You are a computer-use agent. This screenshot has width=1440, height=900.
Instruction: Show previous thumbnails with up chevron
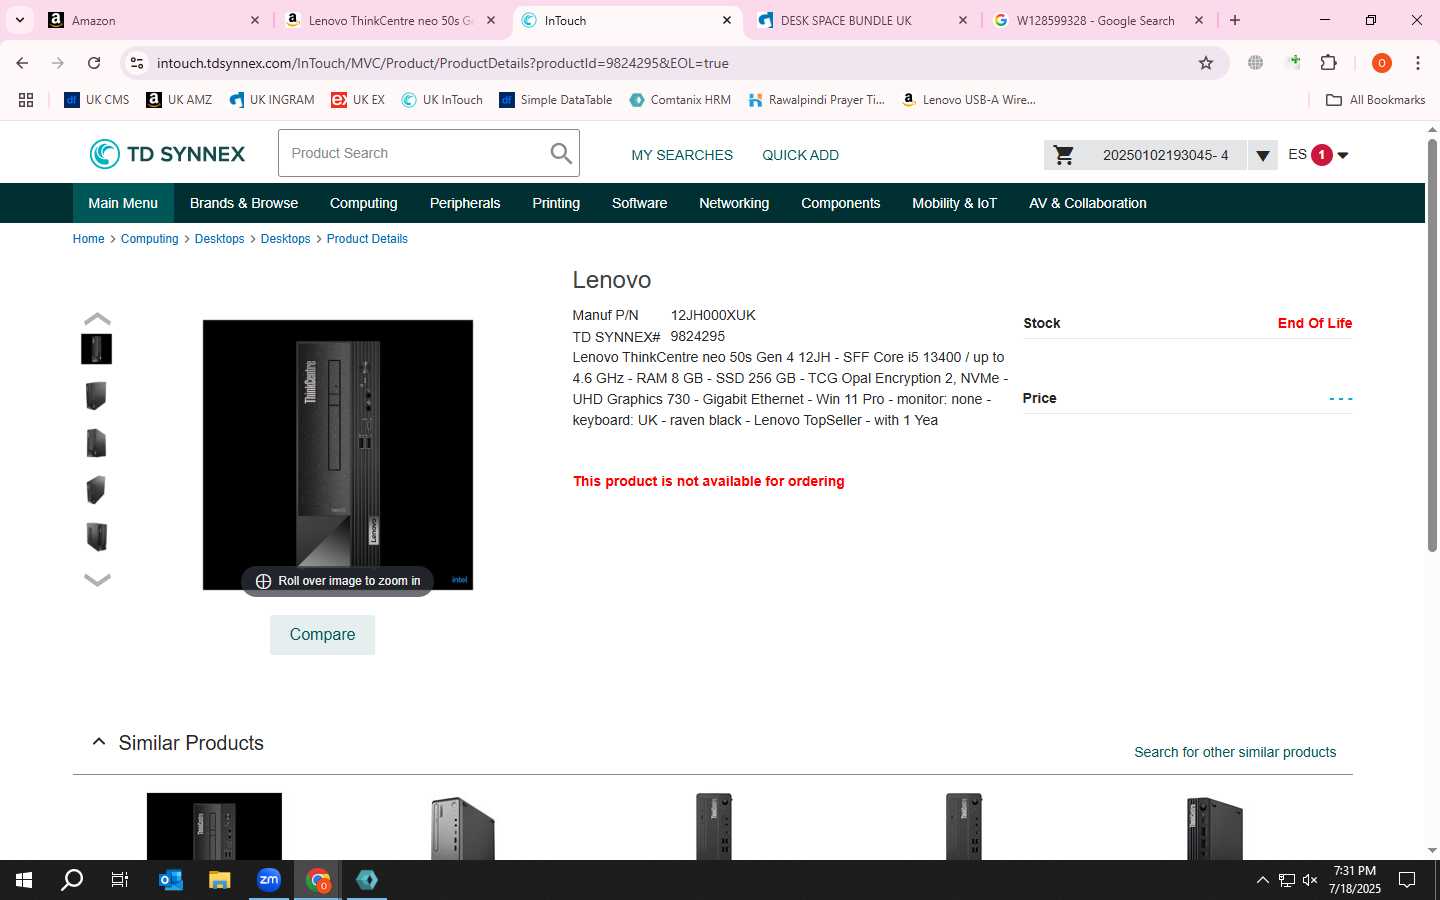pyautogui.click(x=97, y=319)
